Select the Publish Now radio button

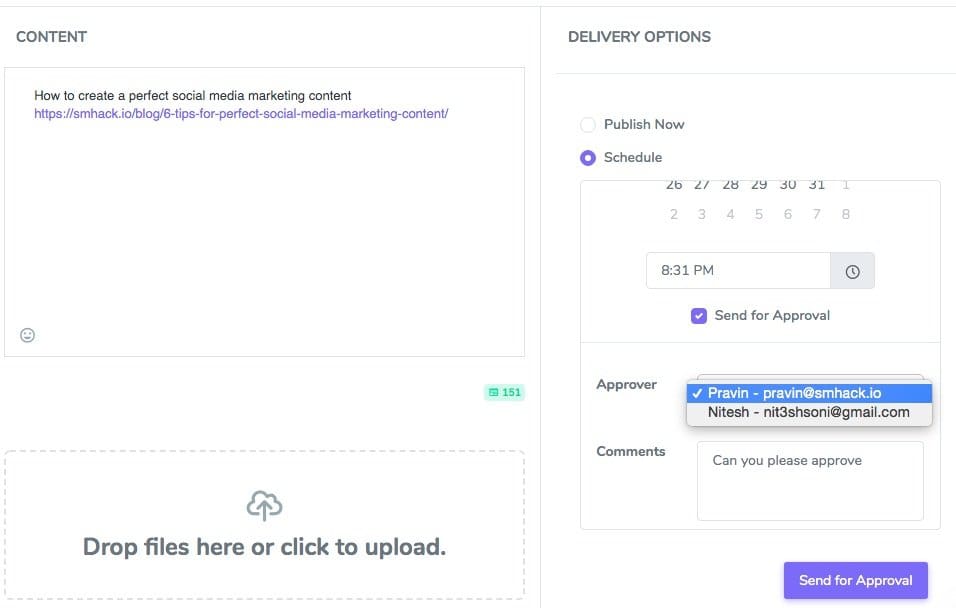tap(588, 125)
